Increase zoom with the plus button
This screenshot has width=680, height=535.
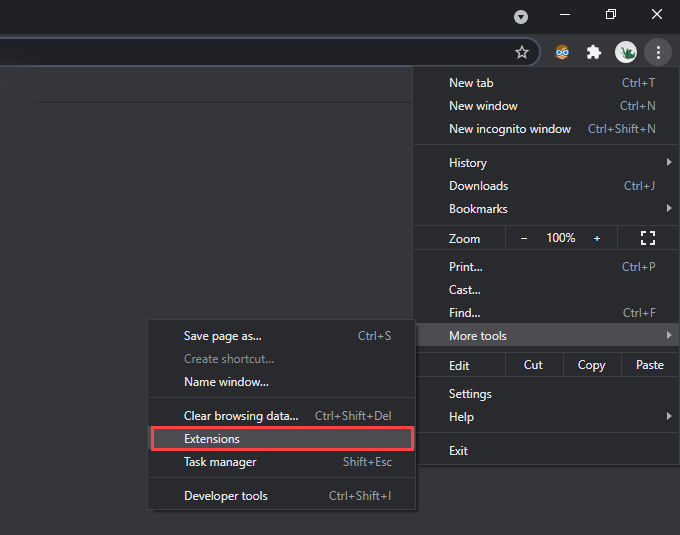pyautogui.click(x=597, y=238)
